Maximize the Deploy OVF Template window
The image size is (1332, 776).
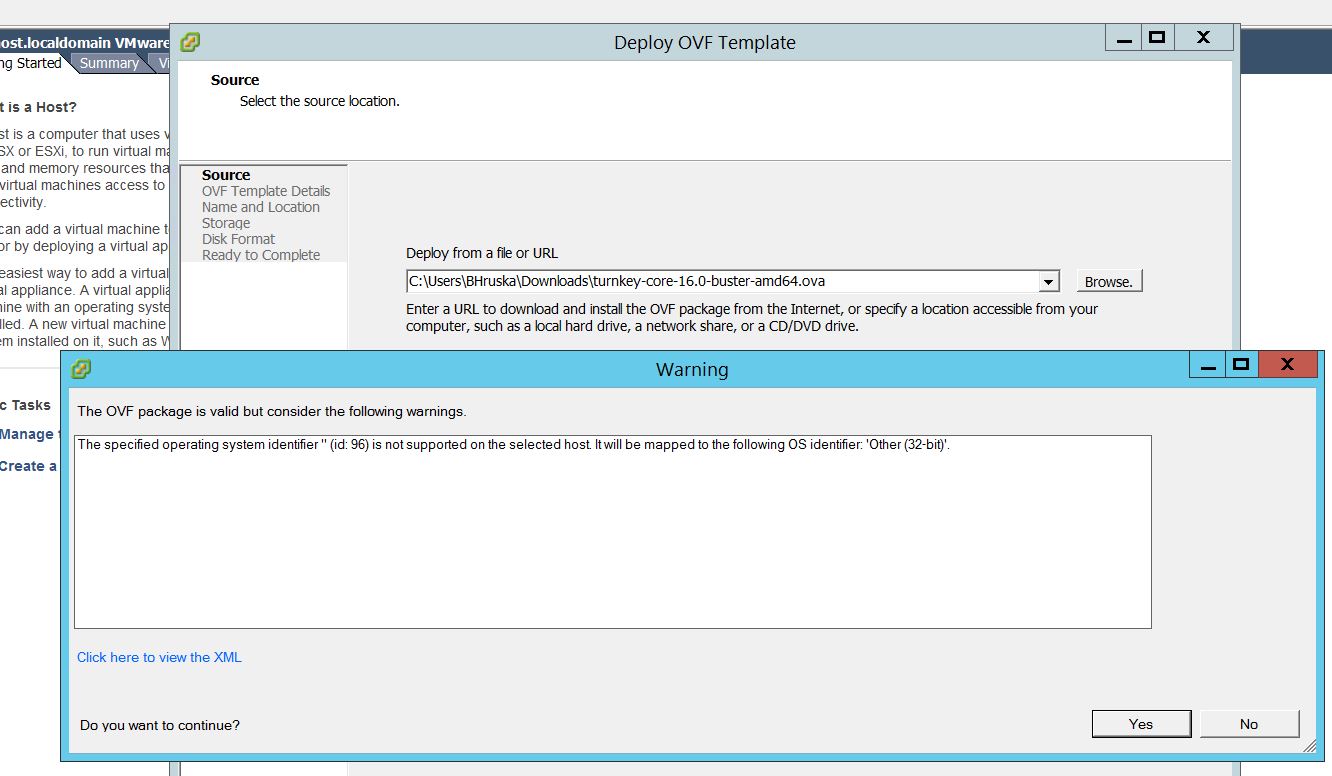tap(1157, 38)
